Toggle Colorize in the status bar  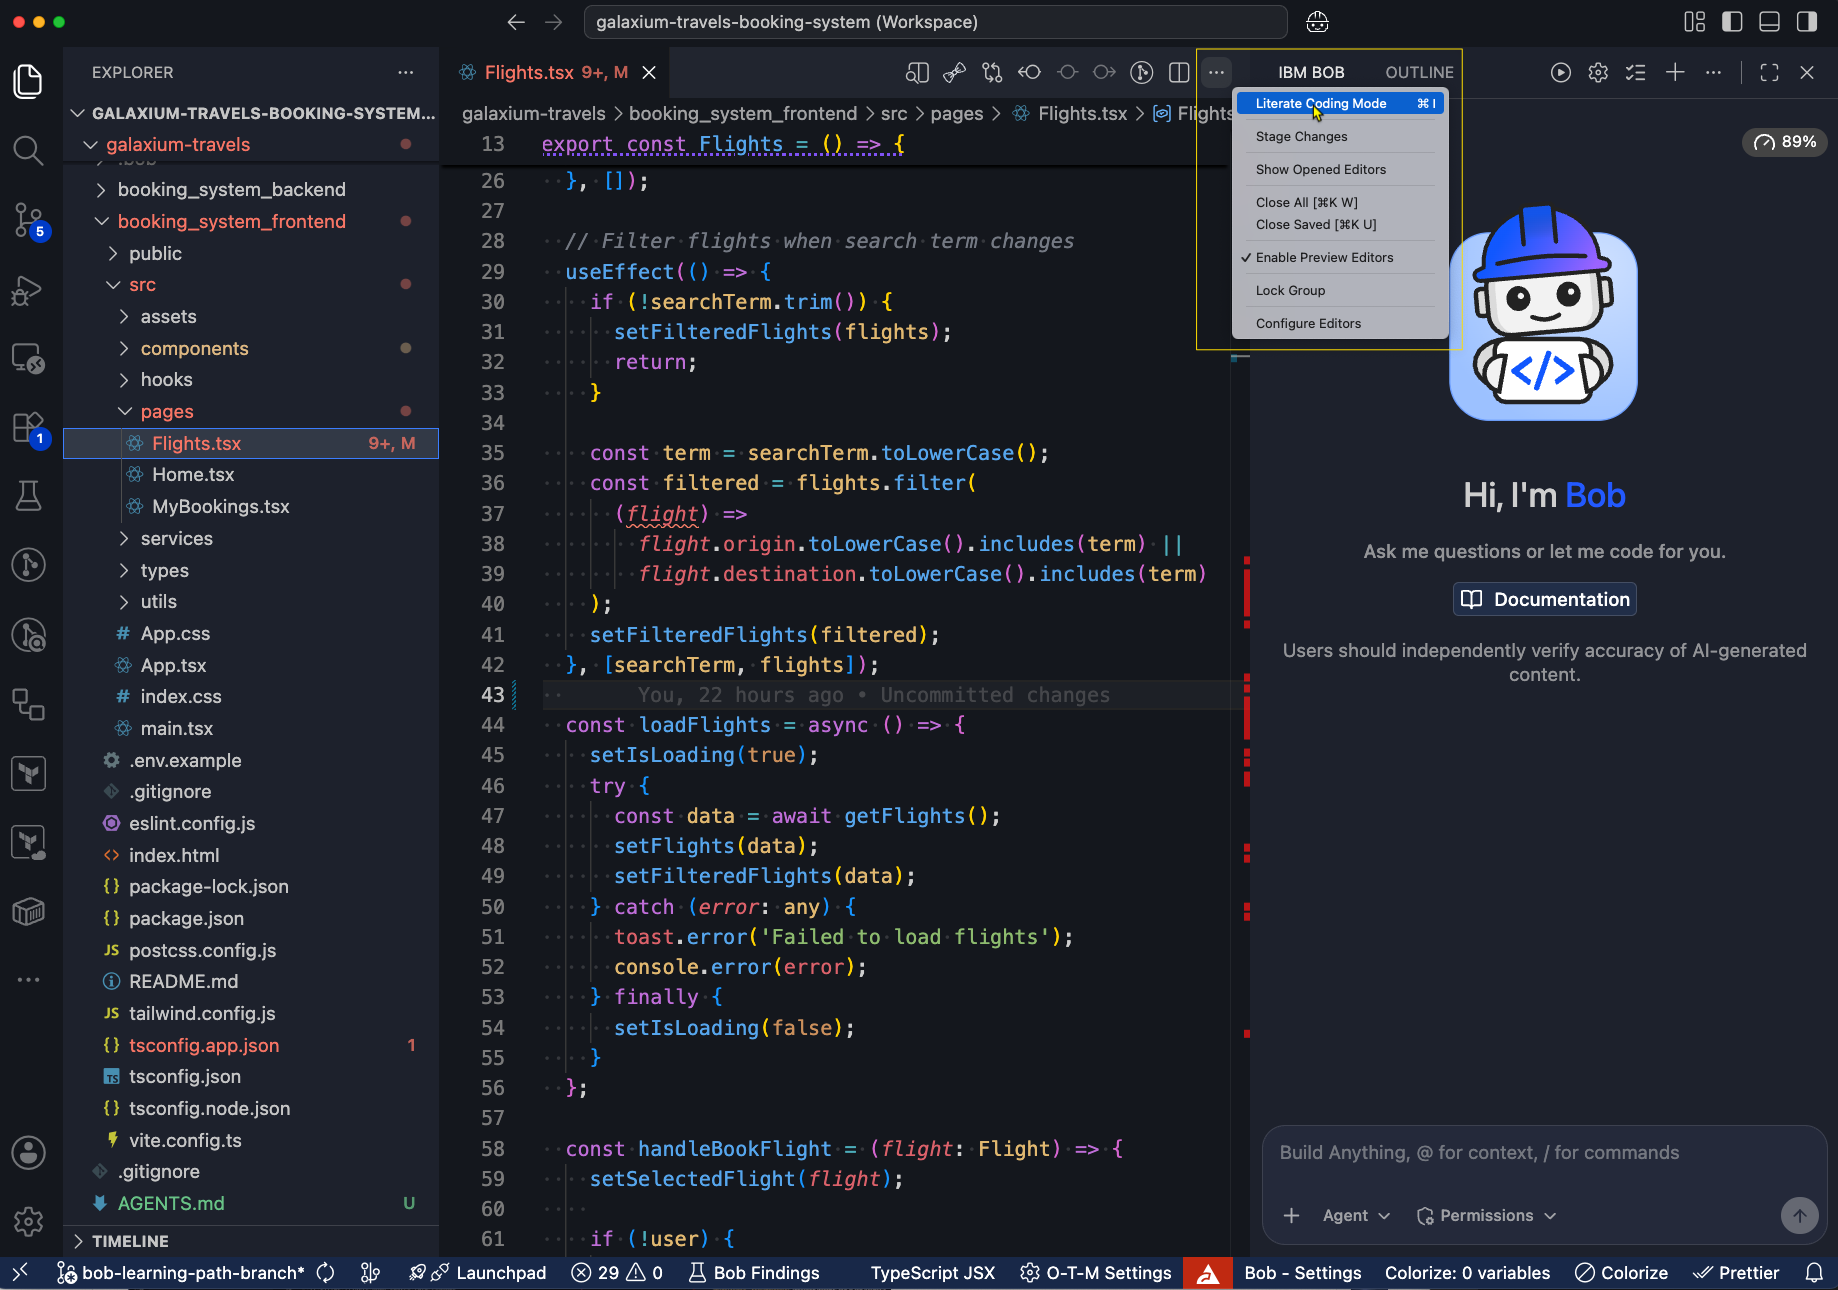[x=1621, y=1273]
